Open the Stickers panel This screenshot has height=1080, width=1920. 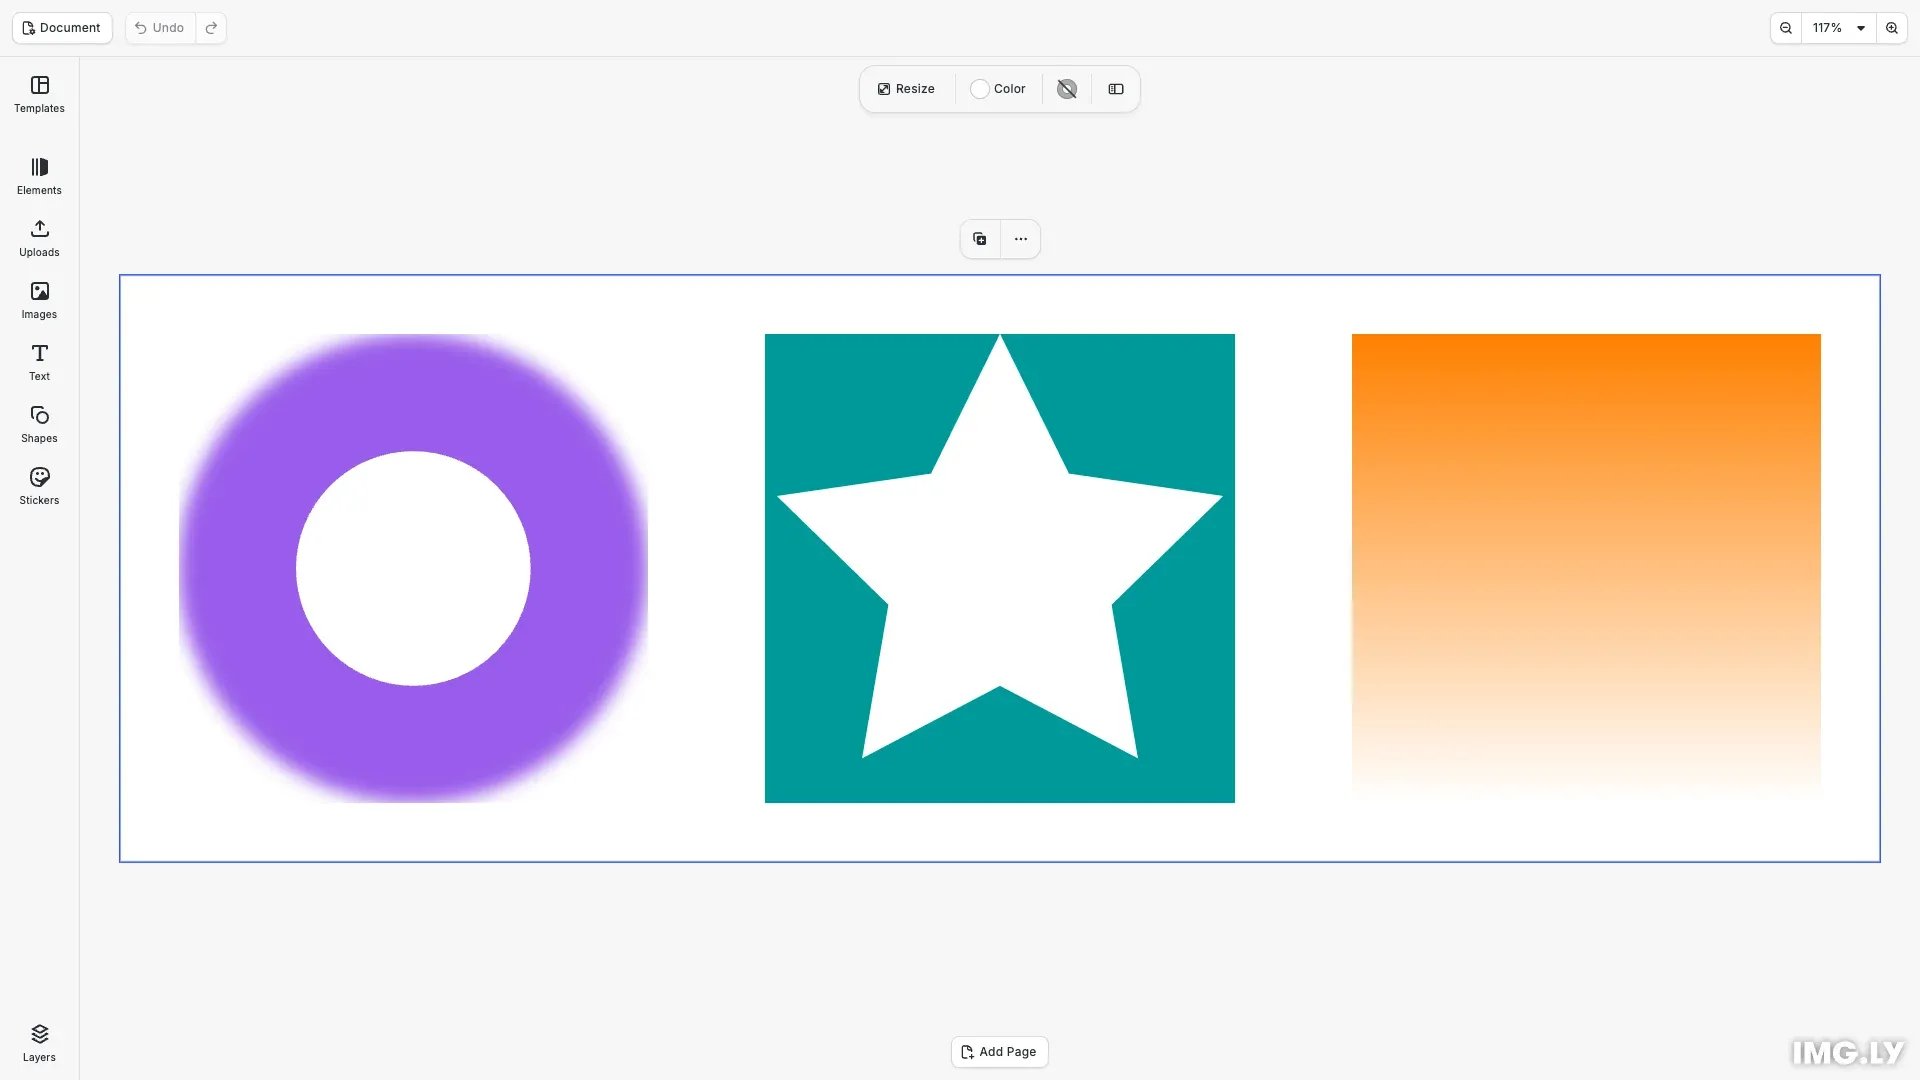[39, 487]
